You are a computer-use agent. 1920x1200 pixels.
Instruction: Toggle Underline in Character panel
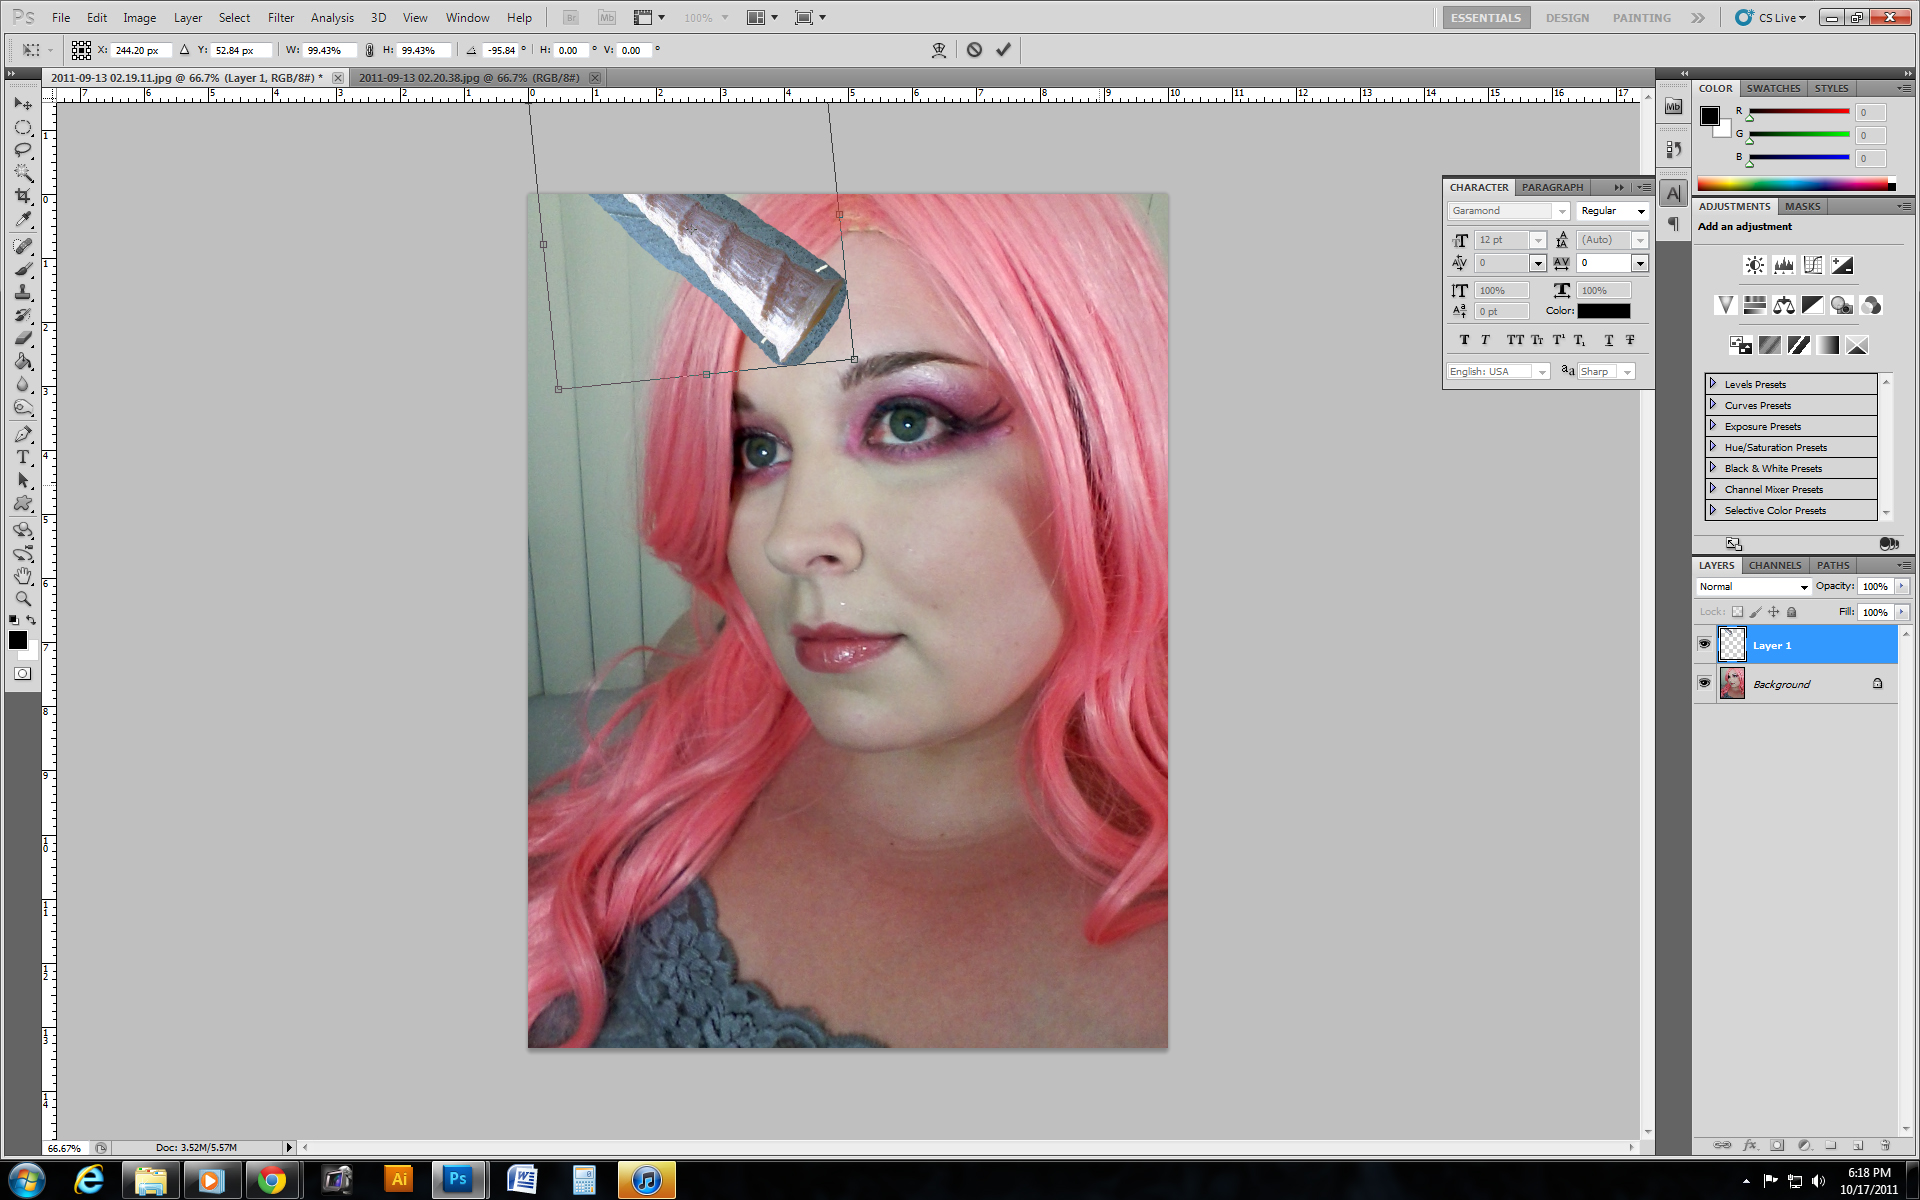coord(1609,340)
